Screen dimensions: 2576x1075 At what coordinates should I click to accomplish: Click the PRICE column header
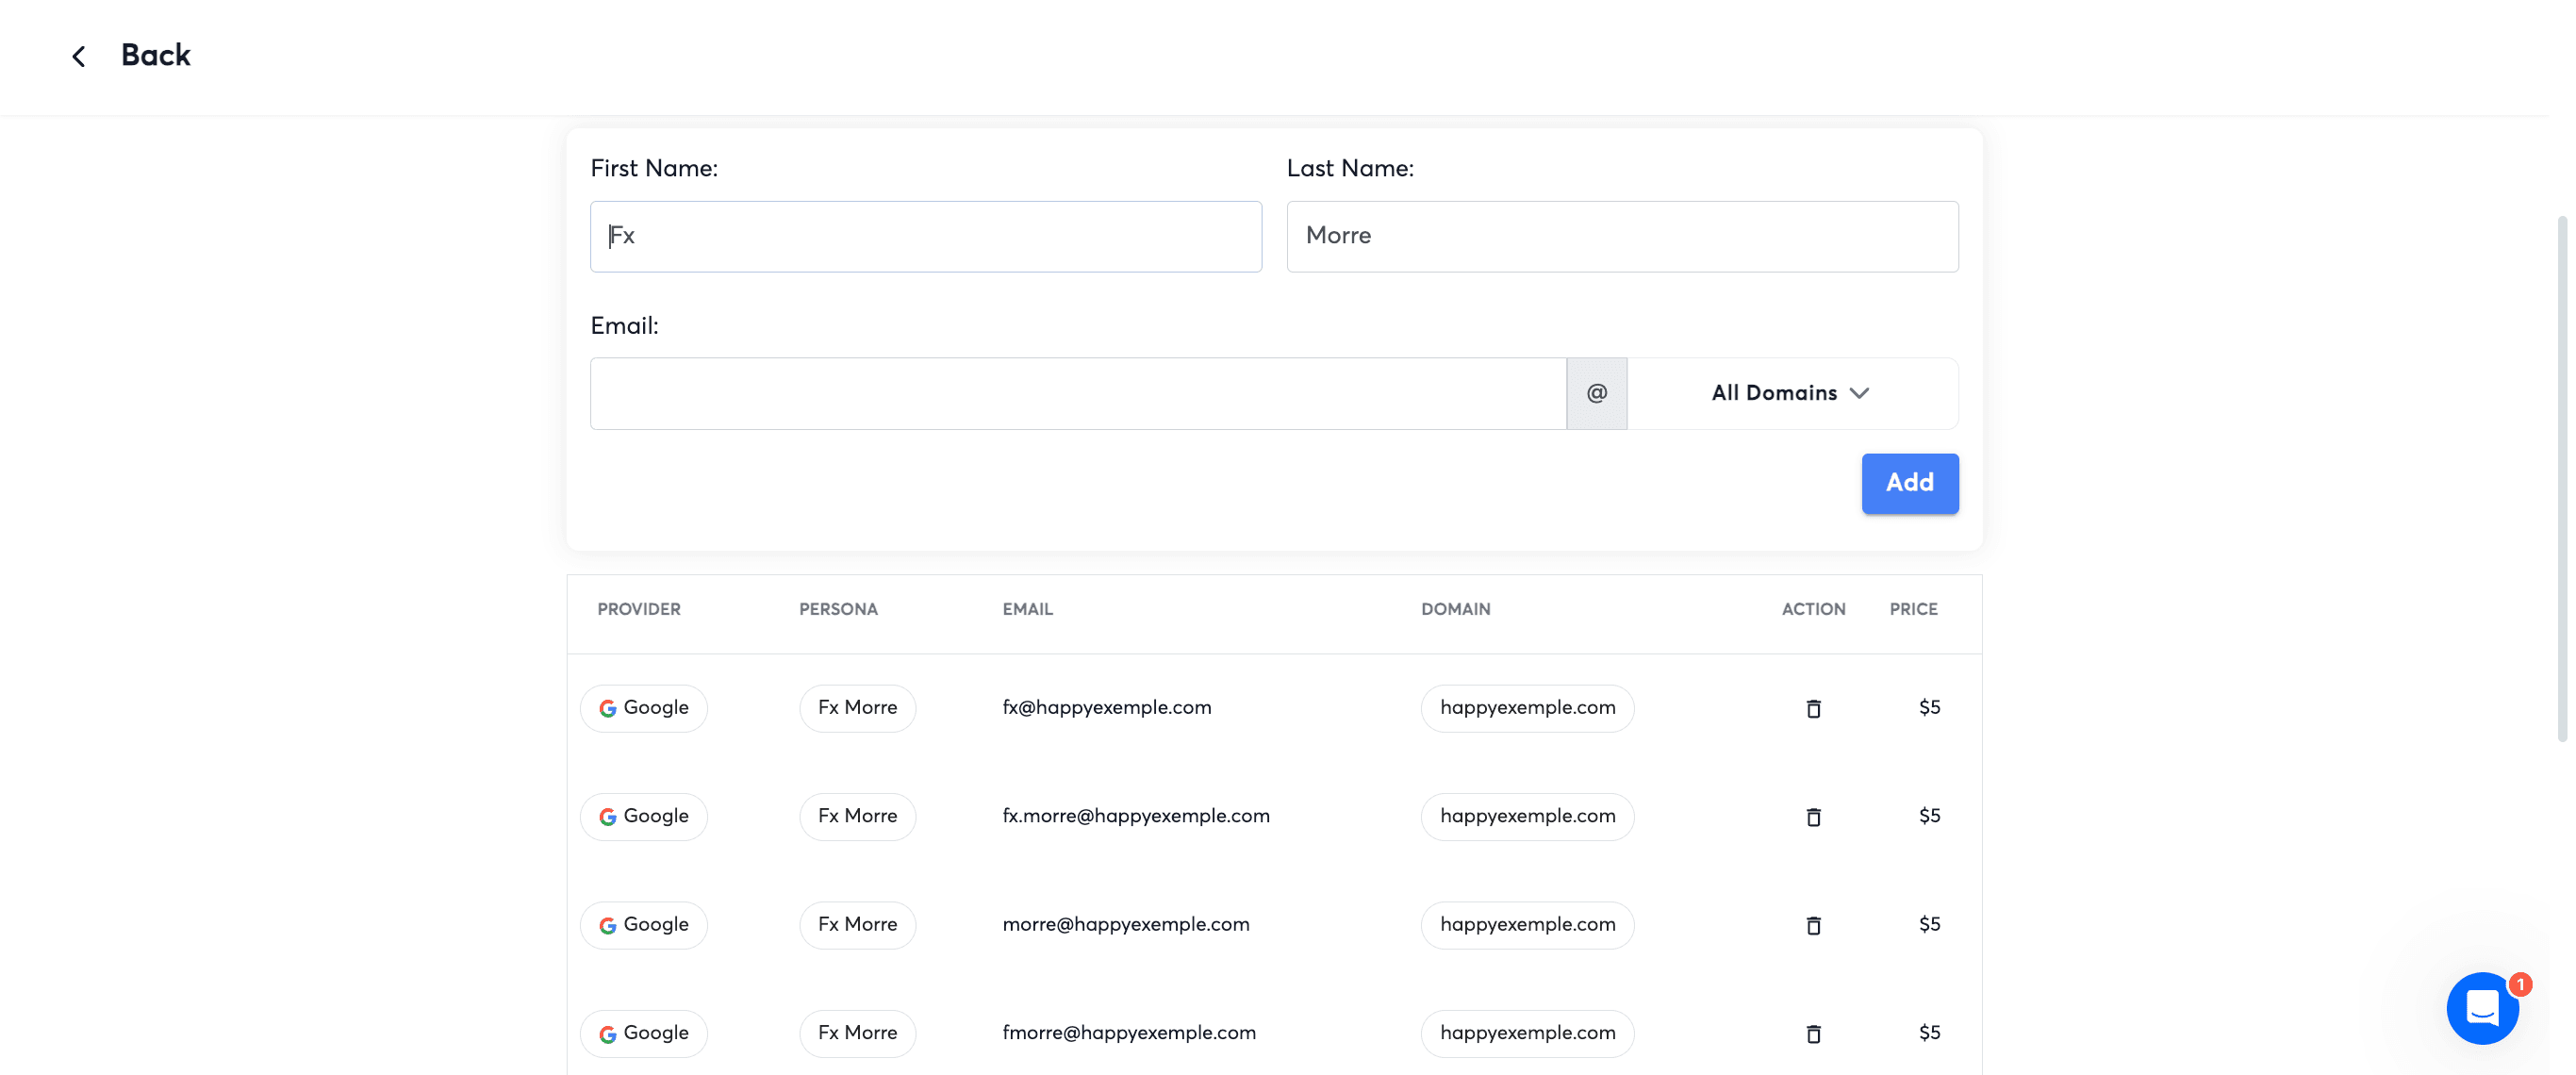1913,609
